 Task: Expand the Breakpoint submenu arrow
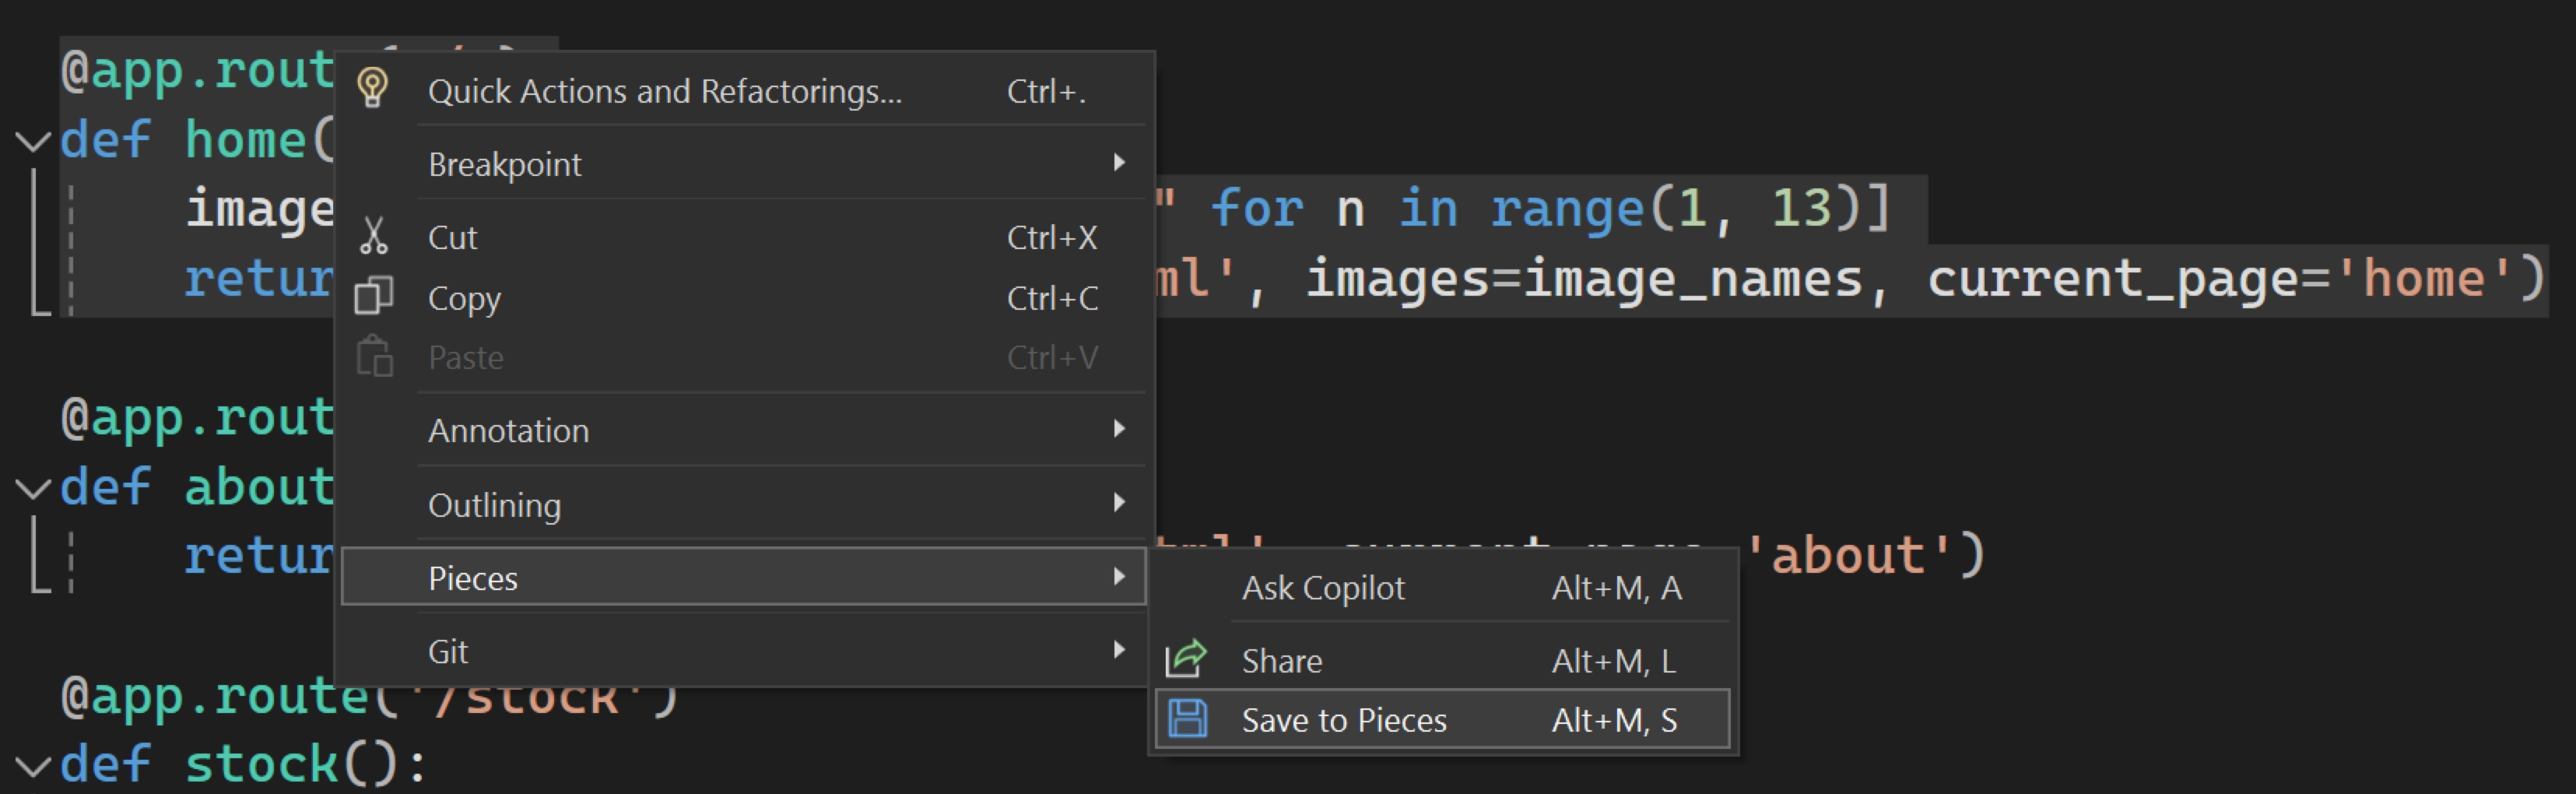(1119, 163)
